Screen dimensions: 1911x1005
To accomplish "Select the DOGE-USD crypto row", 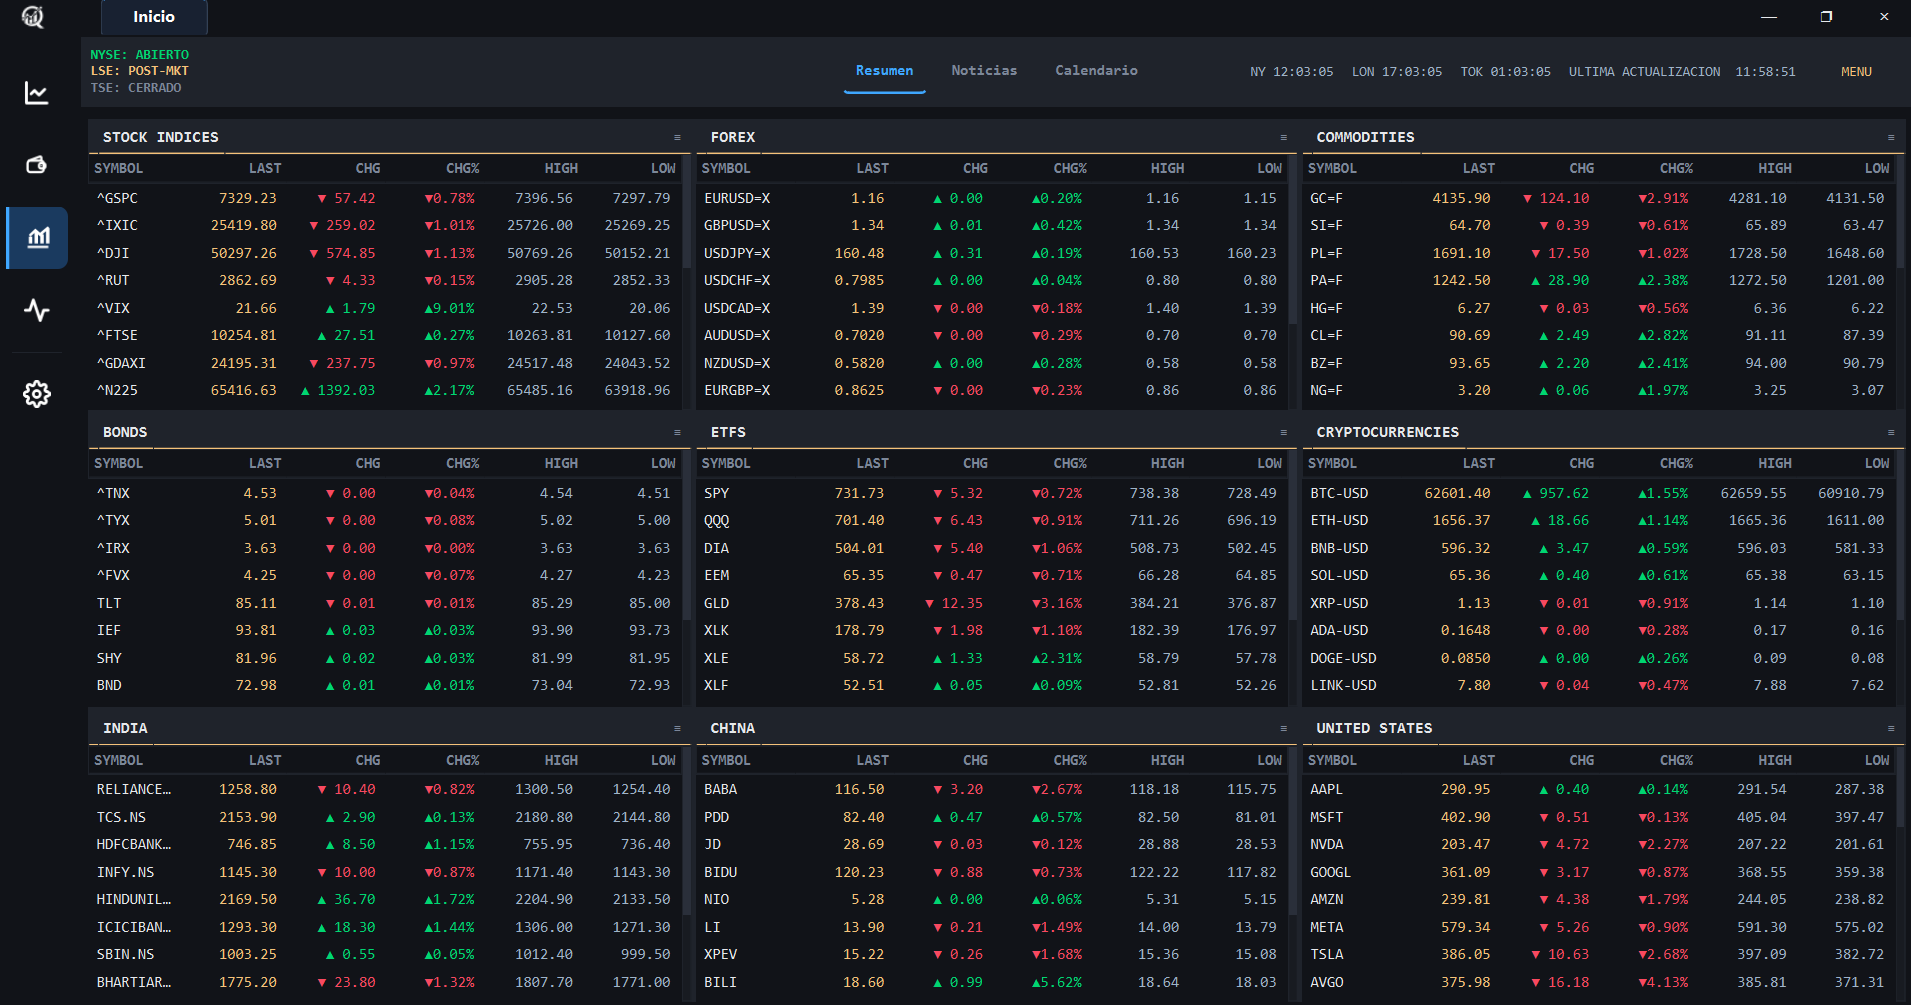I will tap(1599, 658).
